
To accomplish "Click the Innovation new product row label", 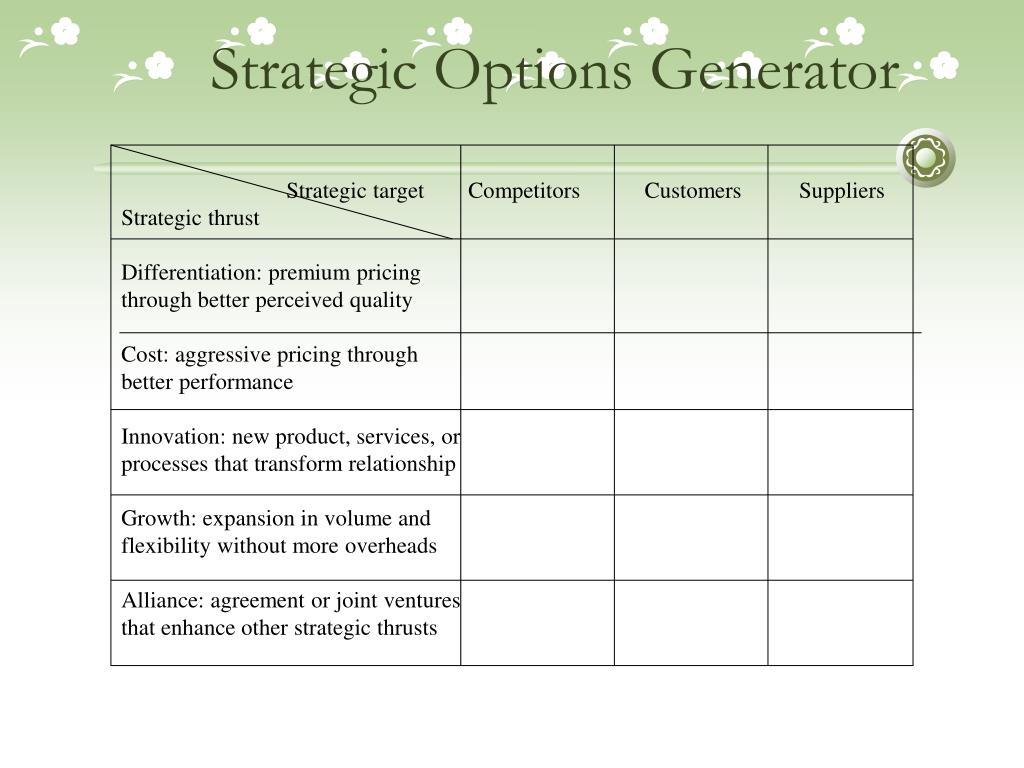I will 289,450.
